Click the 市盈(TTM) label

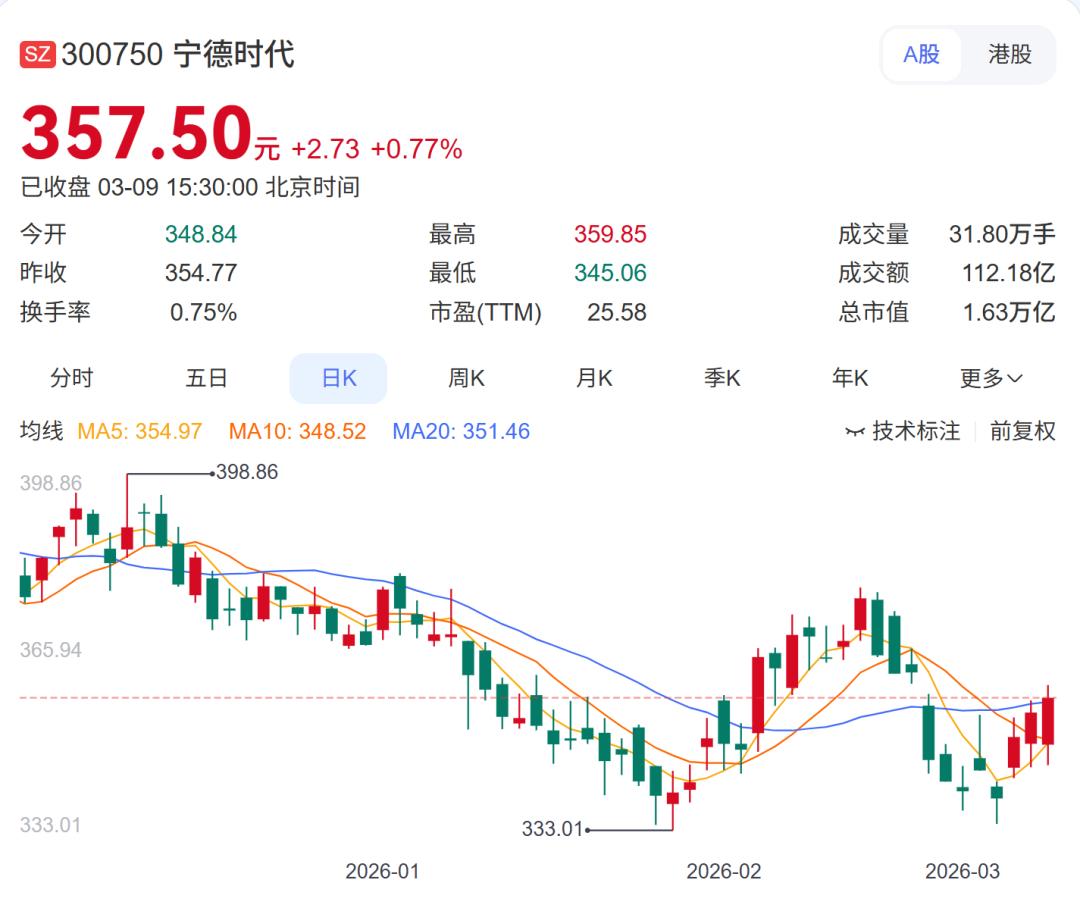tap(486, 312)
